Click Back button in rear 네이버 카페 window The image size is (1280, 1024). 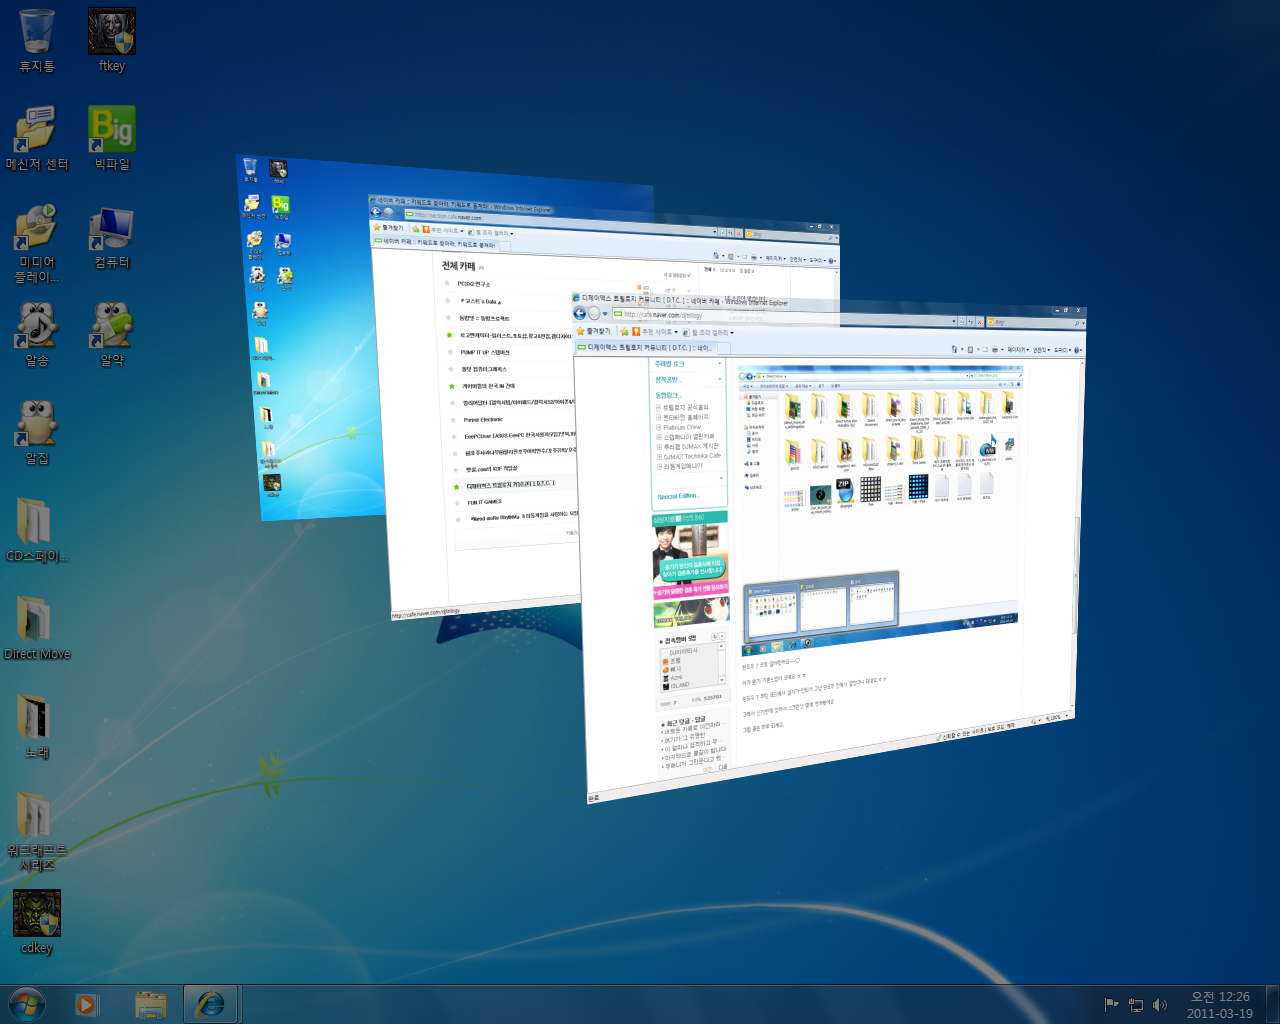(x=376, y=212)
